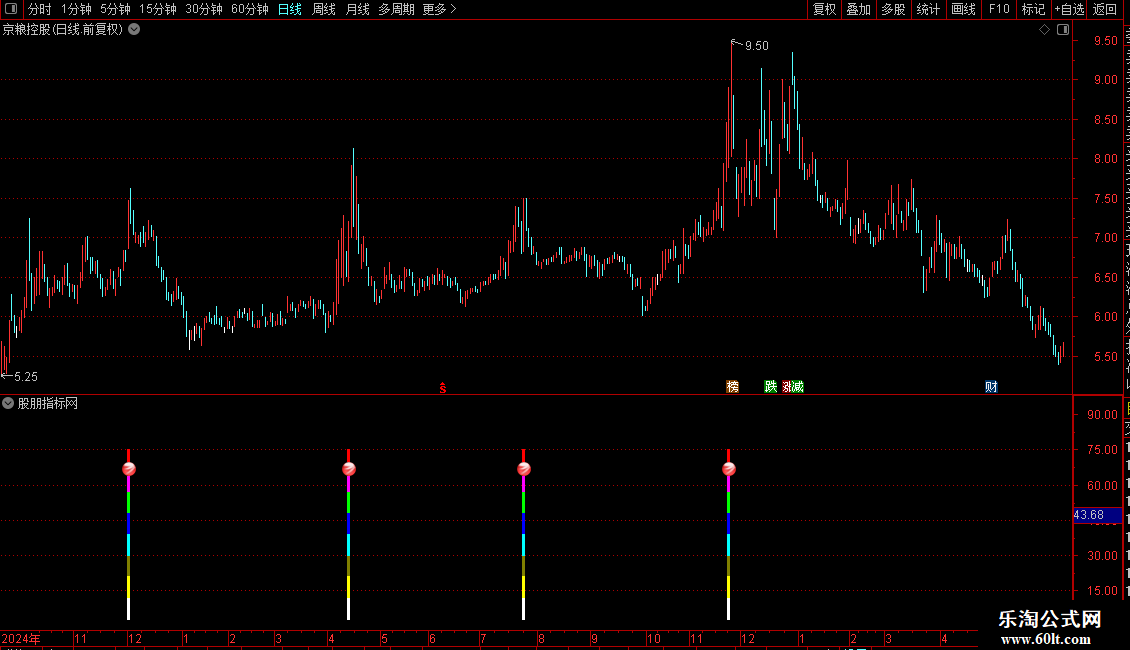The image size is (1130, 650).
Task: Click the 75.00 indicator axis label
Action: pyautogui.click(x=1103, y=450)
